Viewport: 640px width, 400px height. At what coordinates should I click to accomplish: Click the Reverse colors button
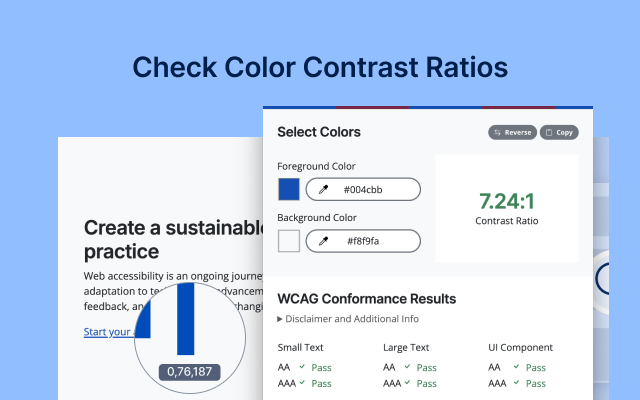coord(512,132)
